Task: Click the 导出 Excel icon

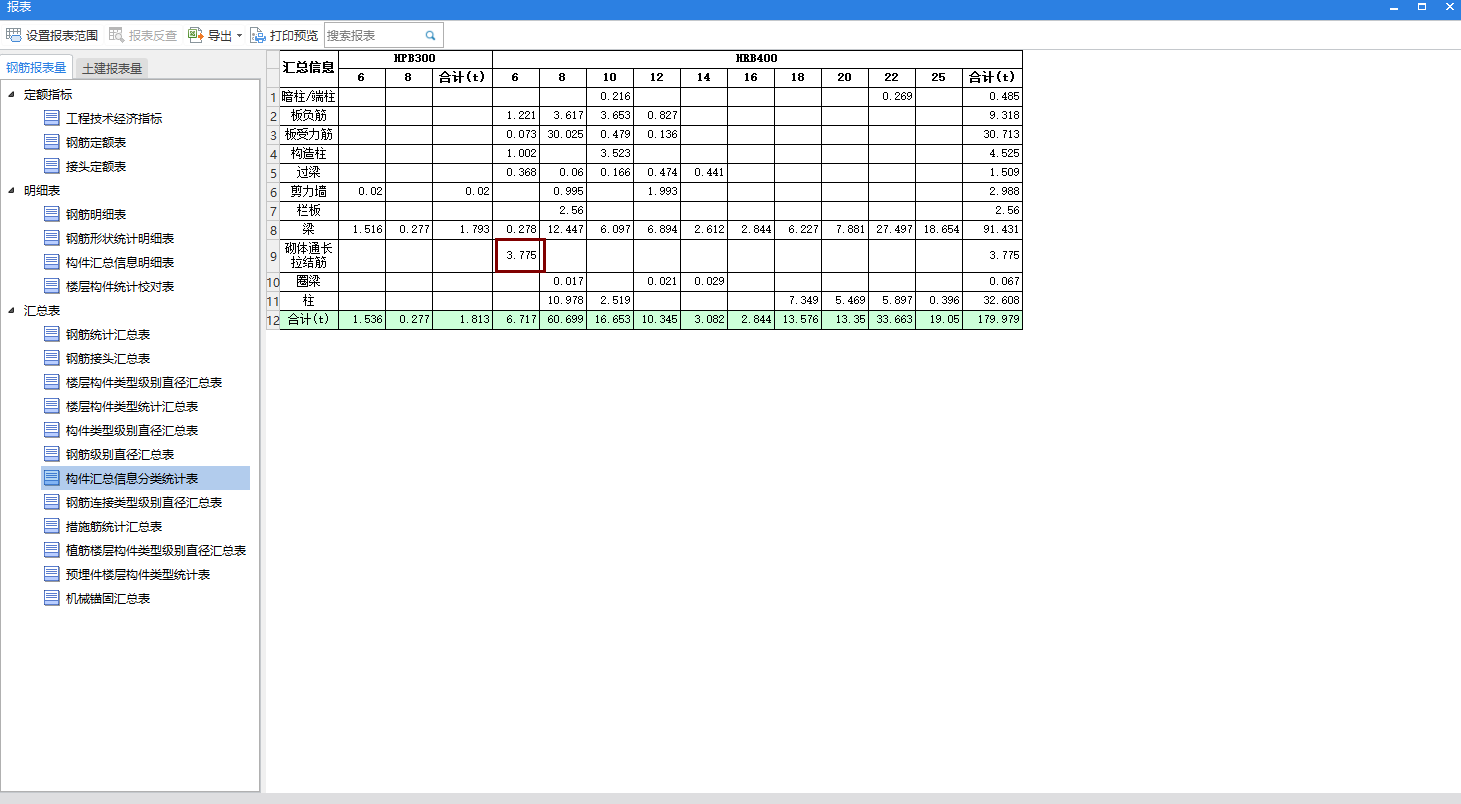Action: 196,35
